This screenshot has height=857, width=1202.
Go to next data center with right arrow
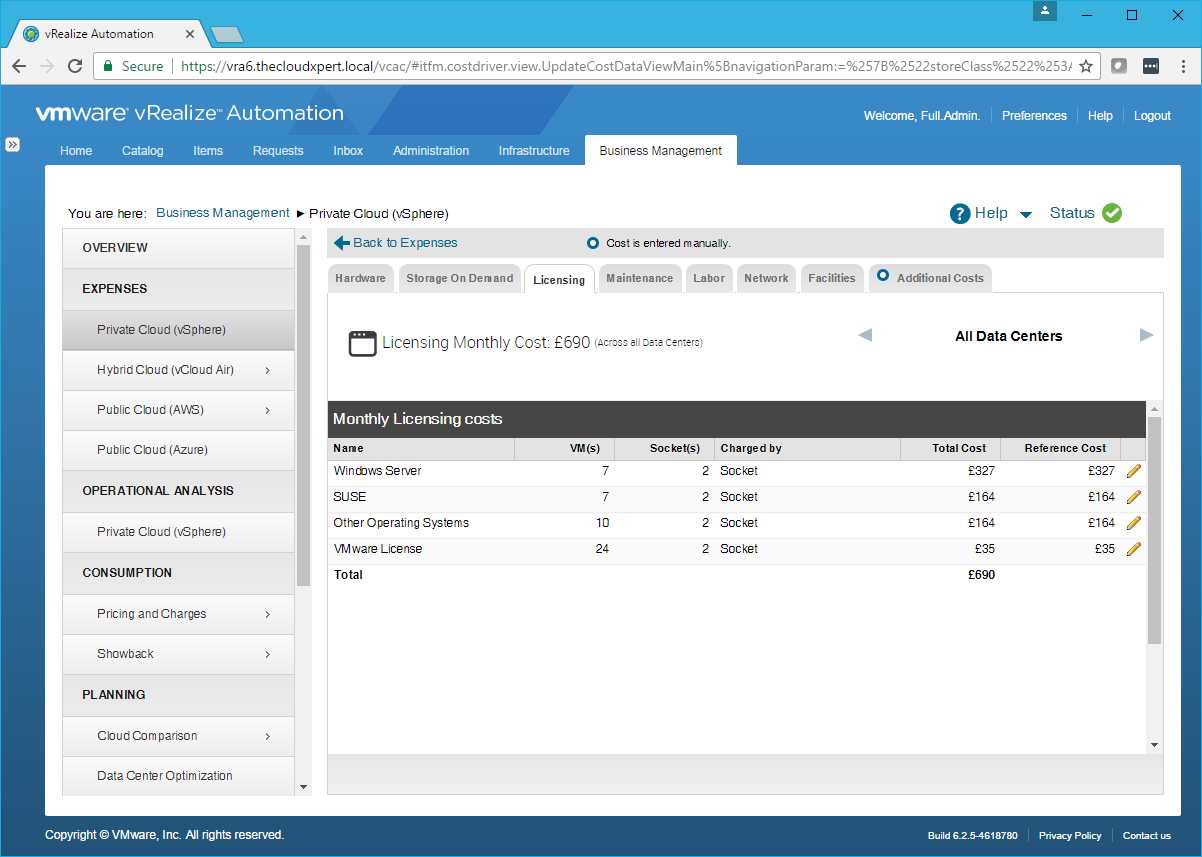pos(1146,335)
